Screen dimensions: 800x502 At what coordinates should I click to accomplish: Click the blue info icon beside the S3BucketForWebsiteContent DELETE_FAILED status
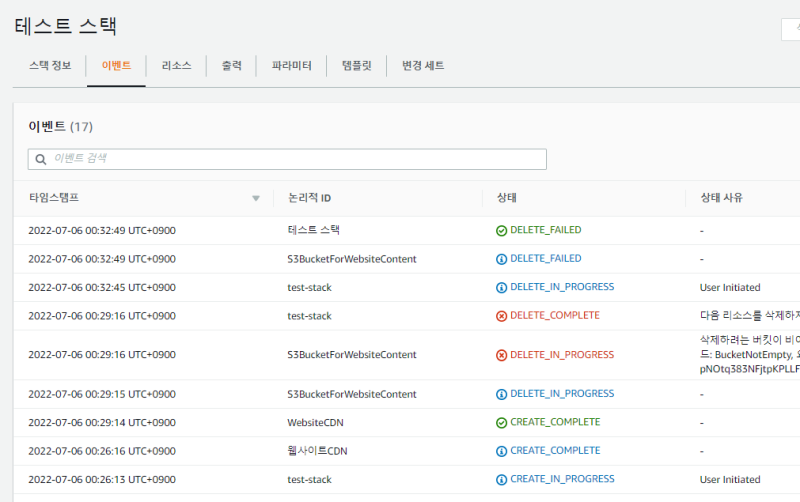(501, 259)
